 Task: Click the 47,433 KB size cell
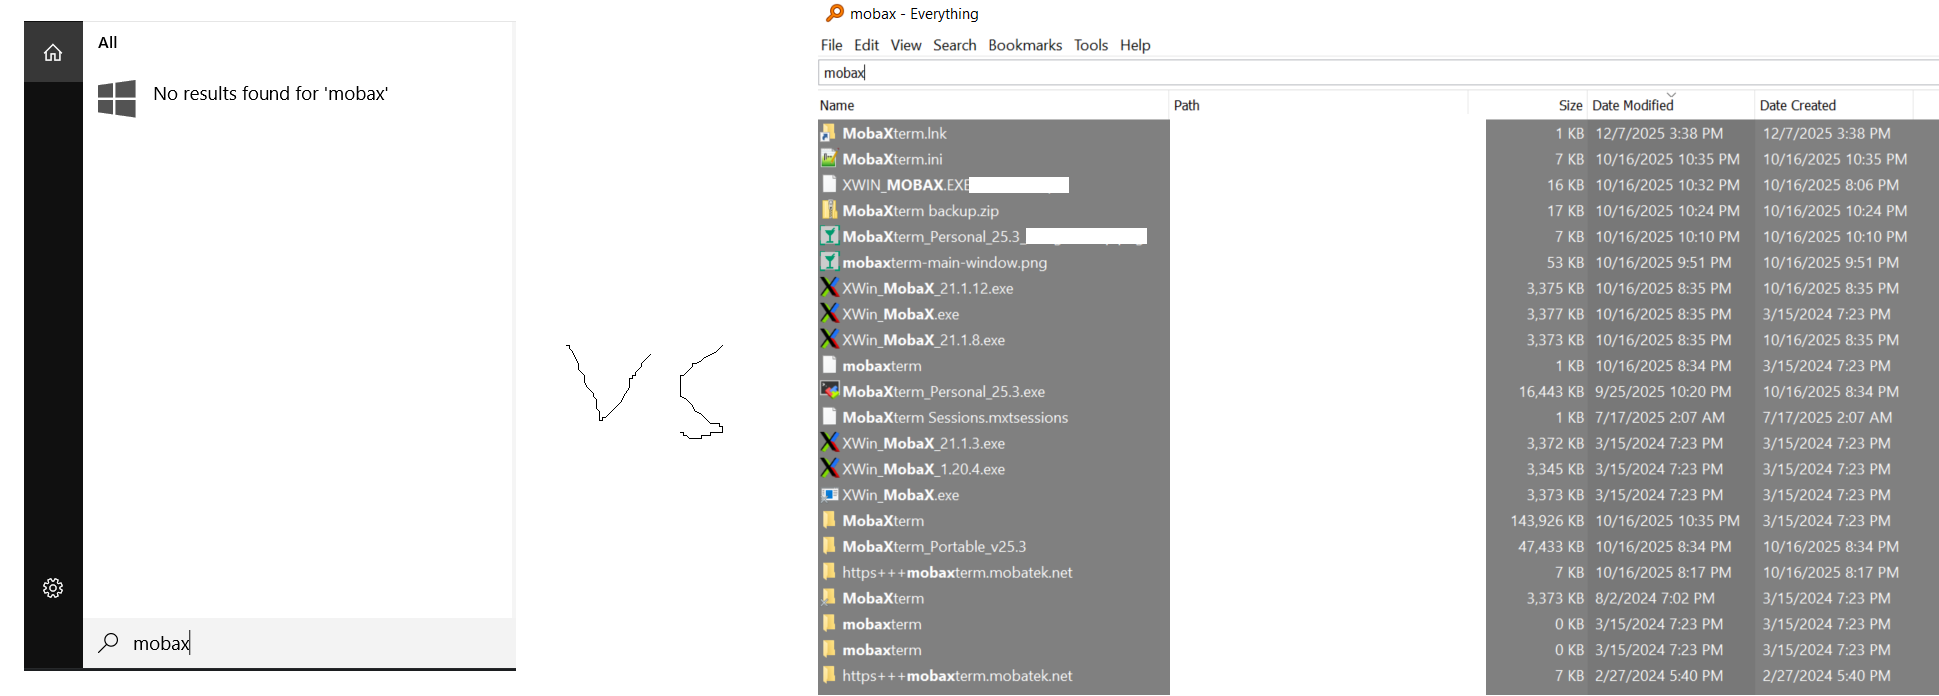tap(1551, 546)
